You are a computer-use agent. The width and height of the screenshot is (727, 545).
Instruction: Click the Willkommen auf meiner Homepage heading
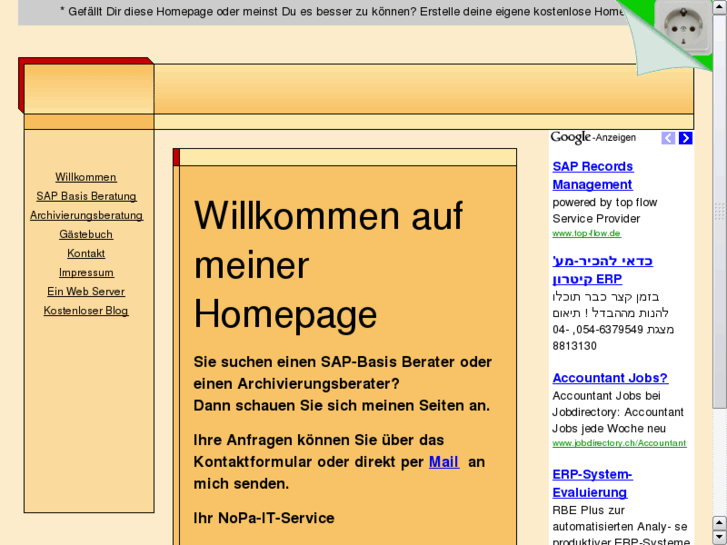(328, 265)
